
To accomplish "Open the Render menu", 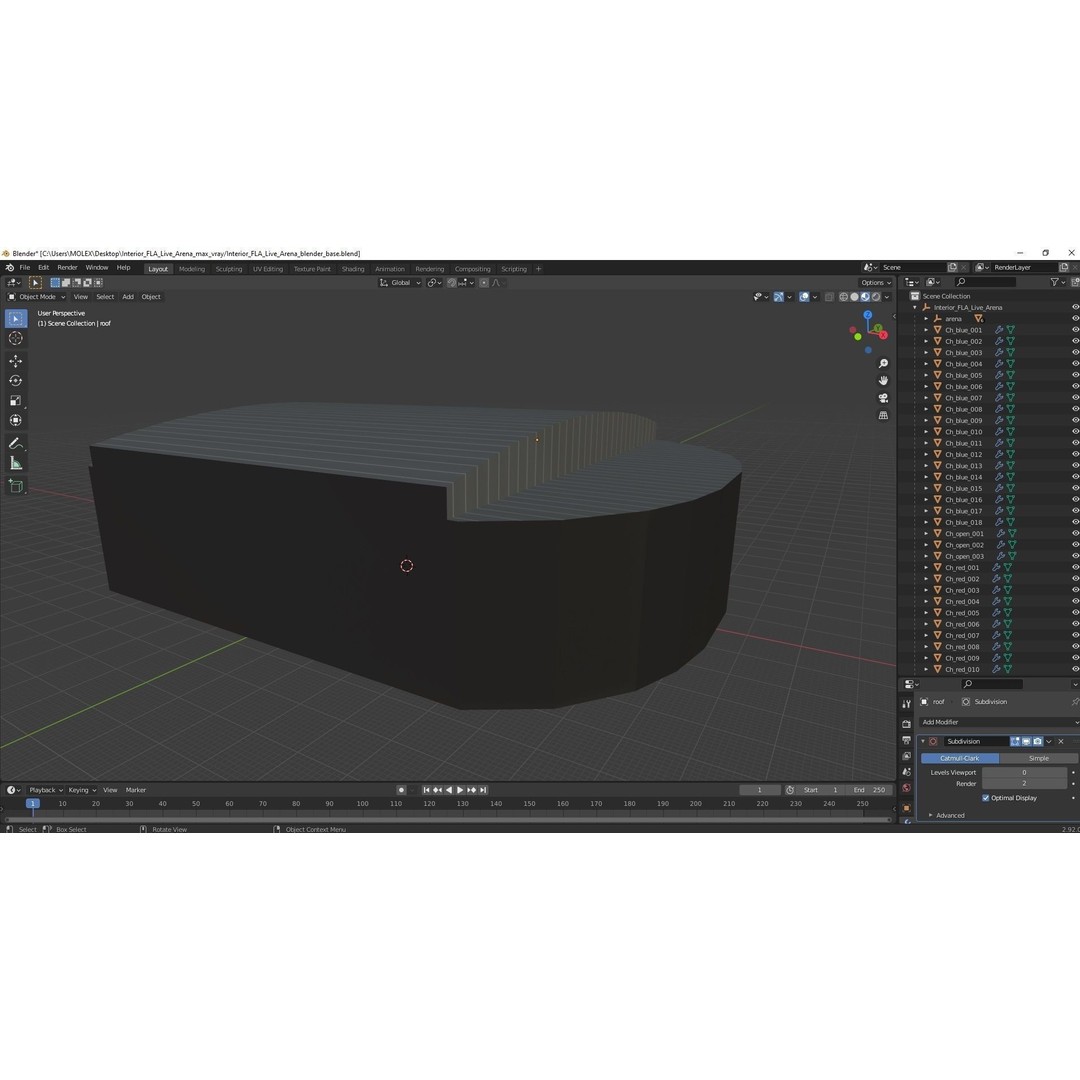I will 66,267.
